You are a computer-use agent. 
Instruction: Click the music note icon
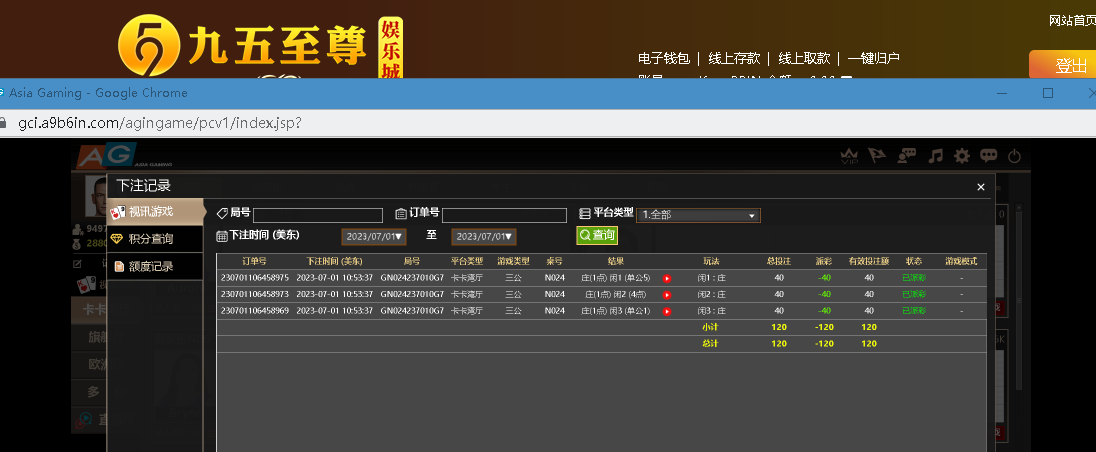(x=936, y=156)
